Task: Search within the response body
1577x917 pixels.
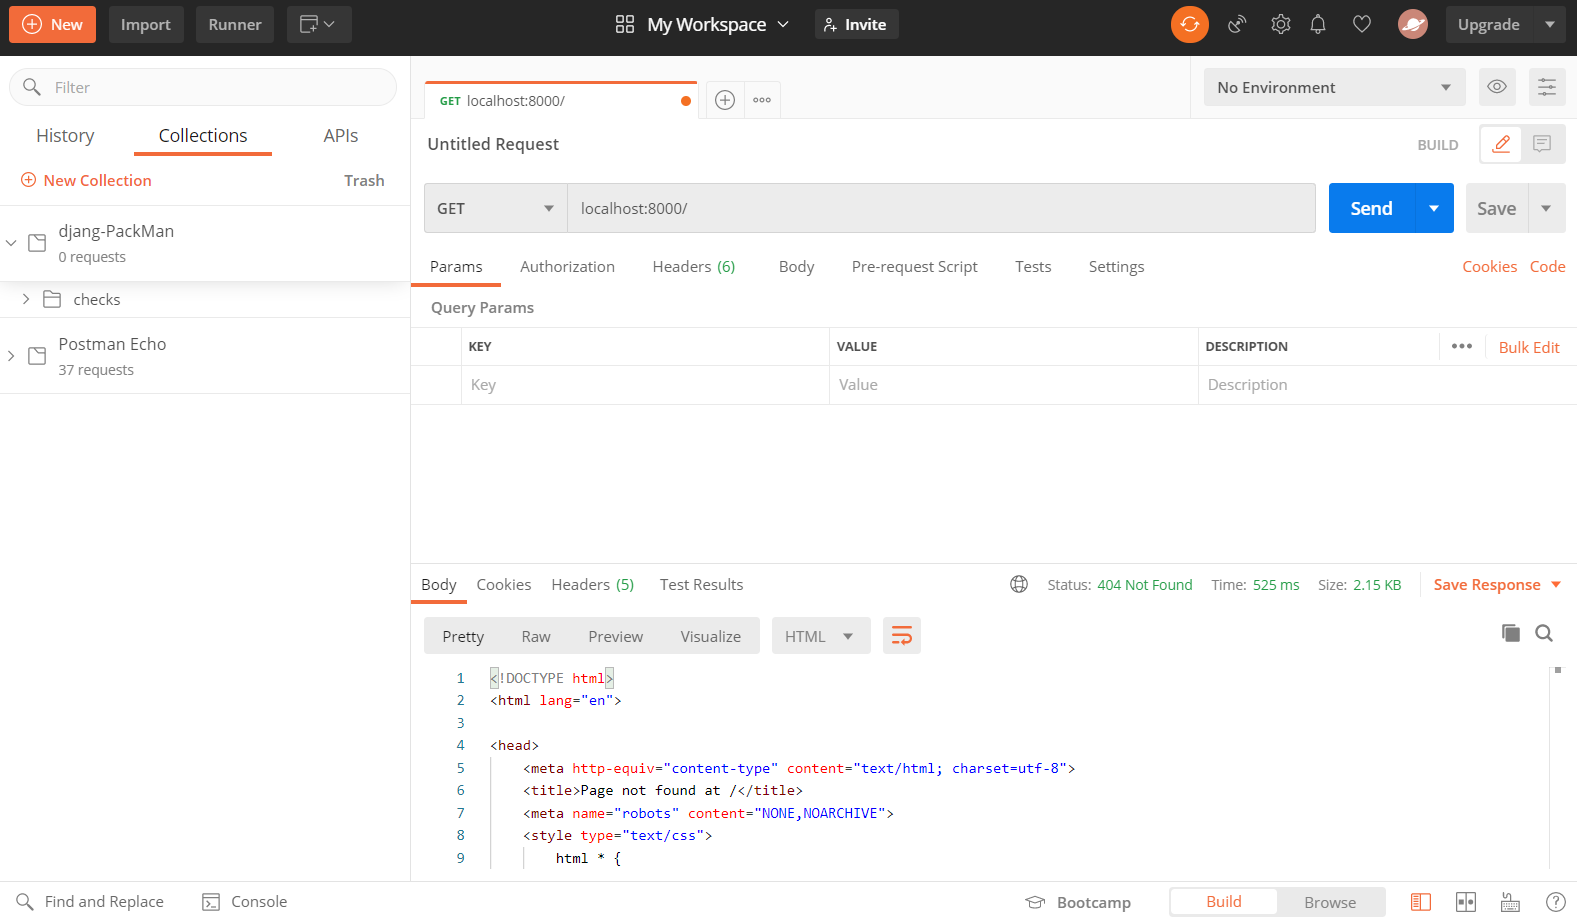Action: 1544,633
